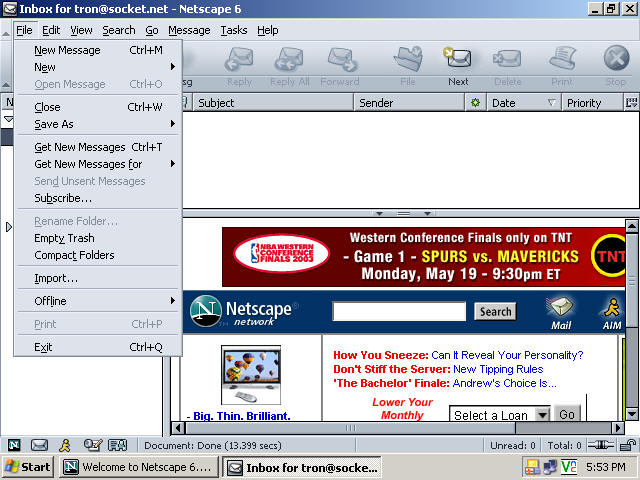Choose Compact Folders menu item

pos(98,255)
